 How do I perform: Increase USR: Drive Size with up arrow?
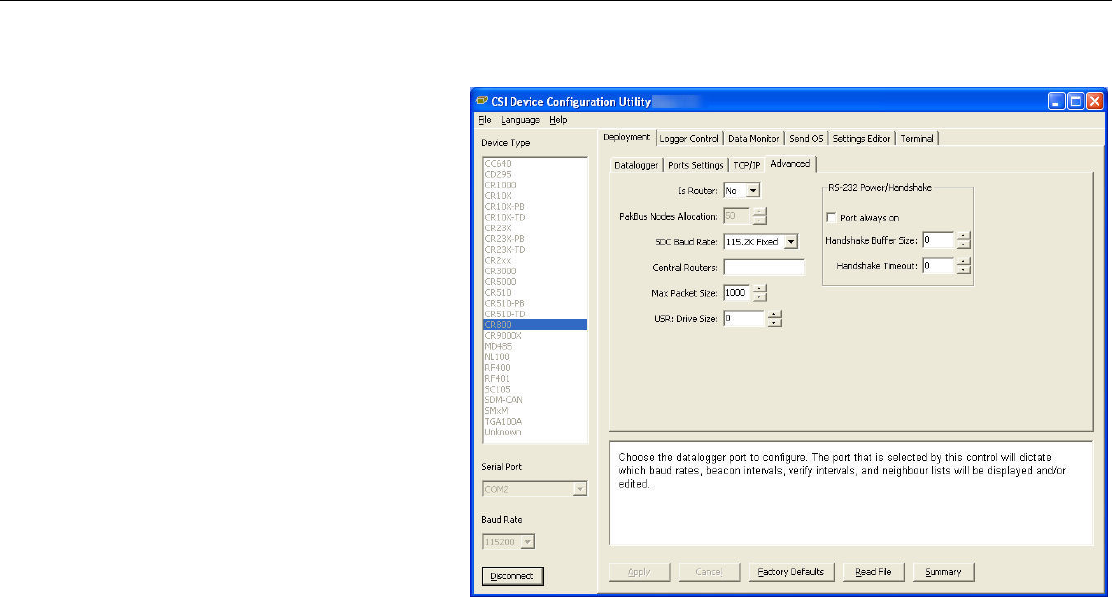tap(774, 314)
